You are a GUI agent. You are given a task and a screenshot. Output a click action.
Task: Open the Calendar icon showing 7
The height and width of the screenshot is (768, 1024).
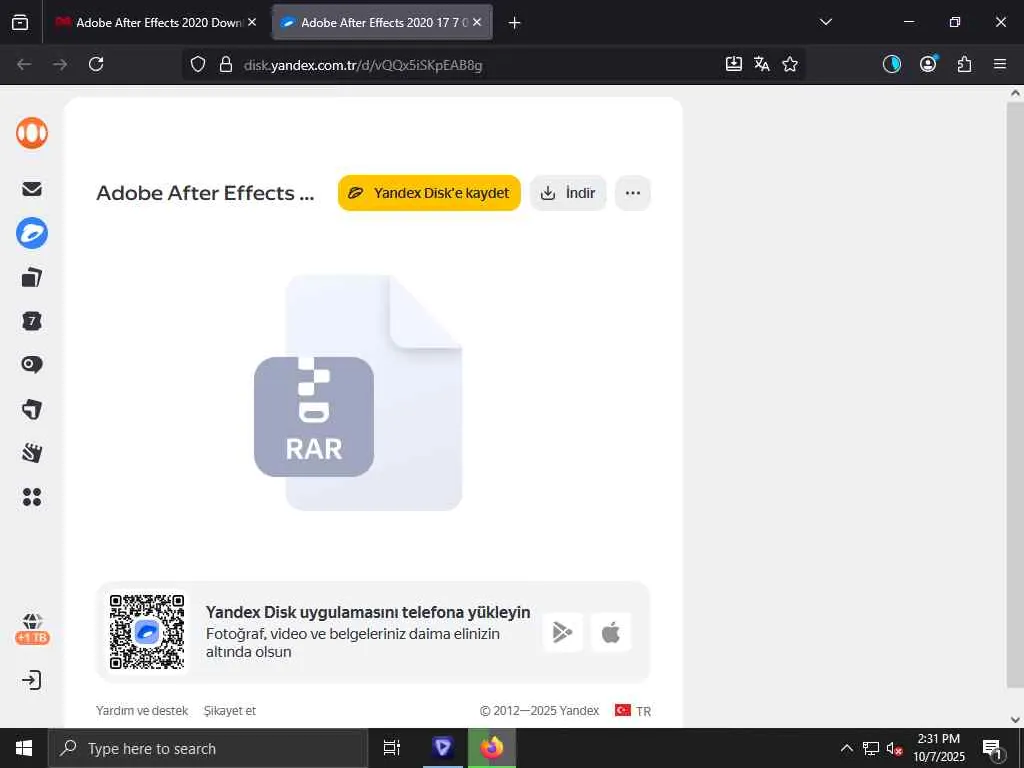tap(32, 321)
